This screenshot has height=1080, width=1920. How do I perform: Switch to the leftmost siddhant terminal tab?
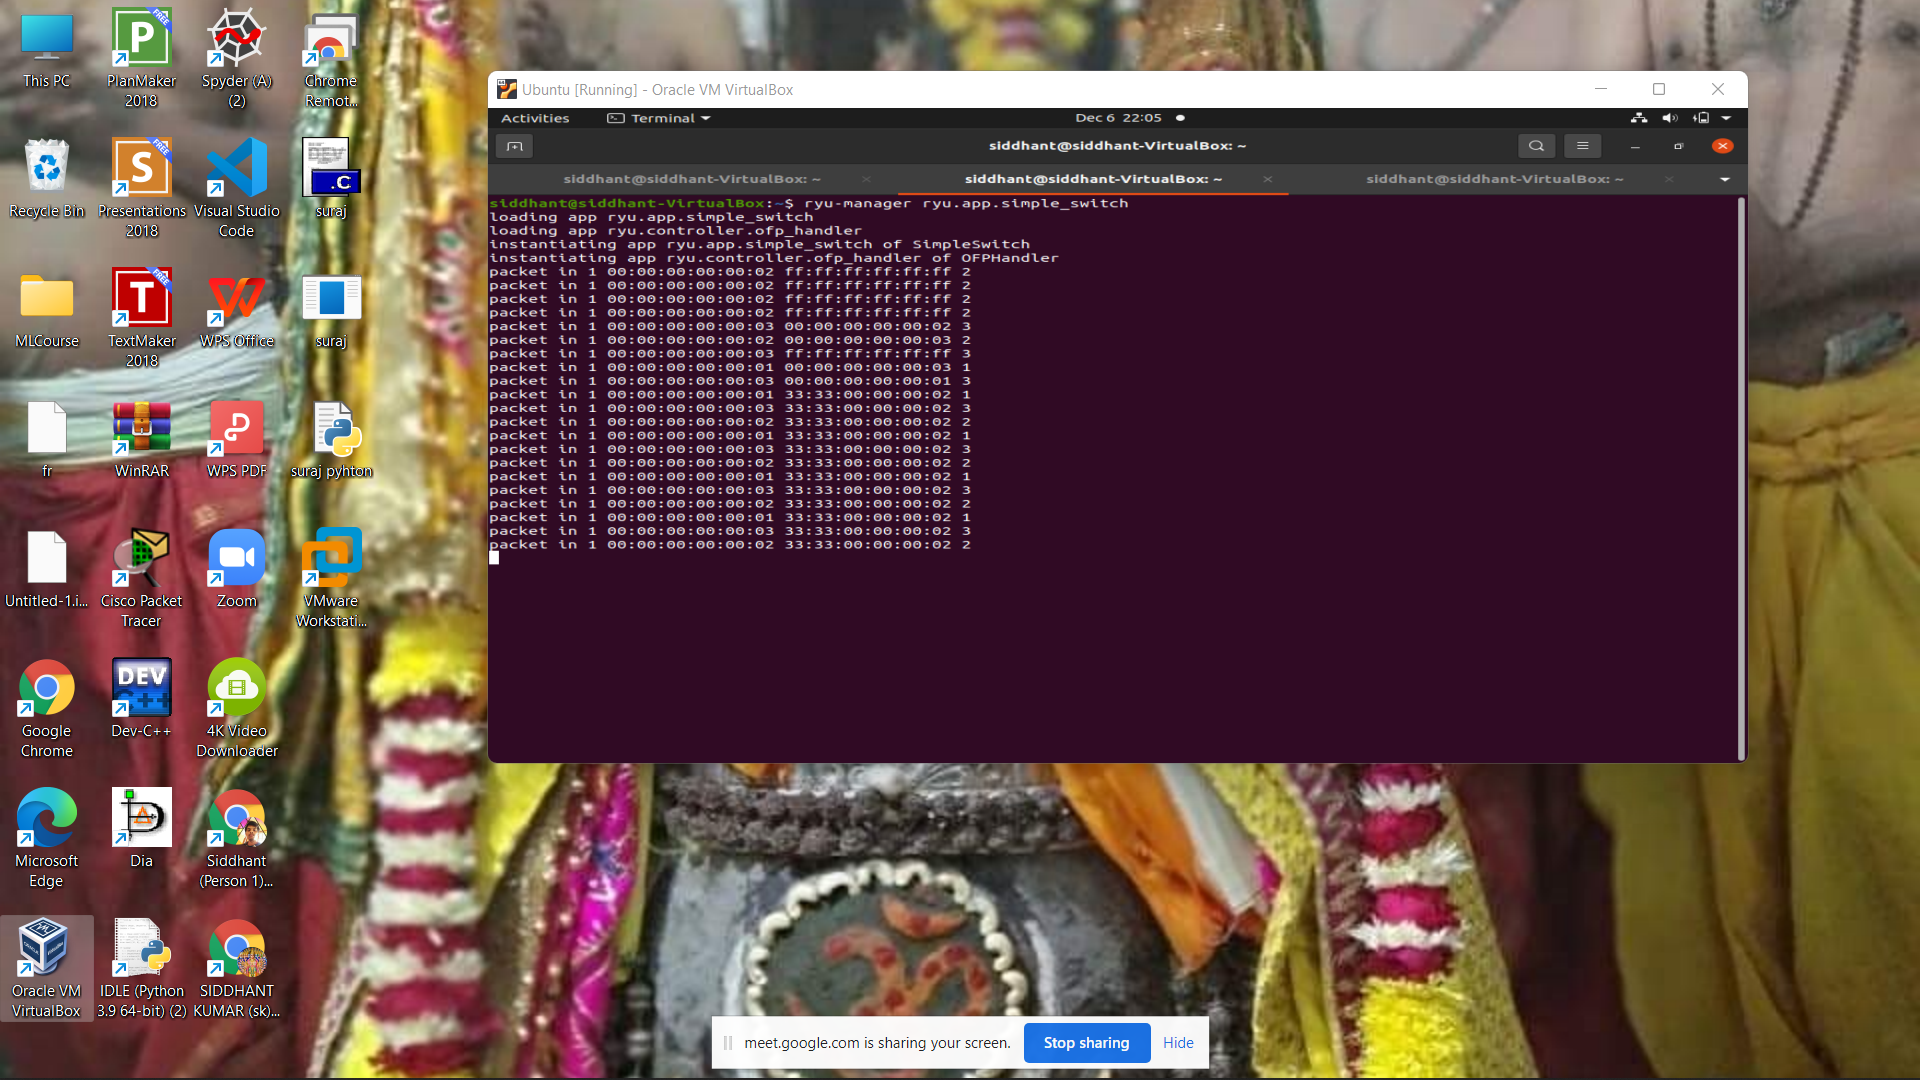click(x=692, y=179)
